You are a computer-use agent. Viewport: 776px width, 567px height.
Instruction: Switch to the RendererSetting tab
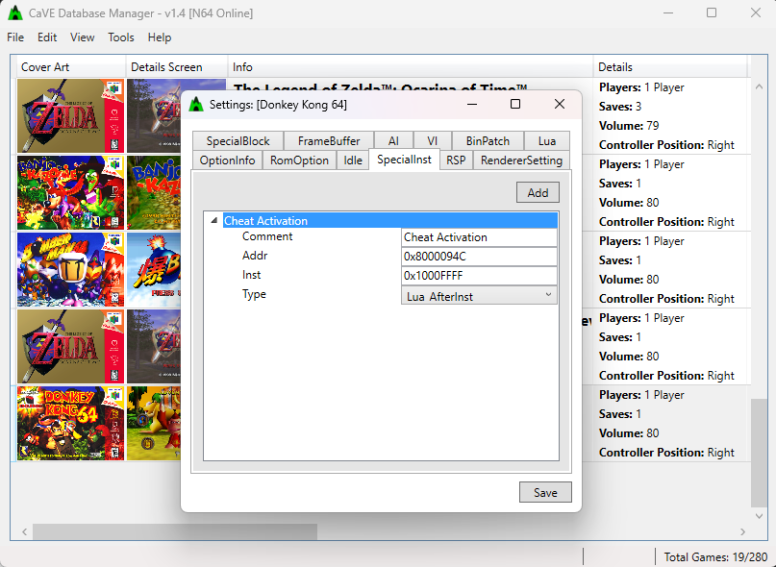tap(522, 160)
